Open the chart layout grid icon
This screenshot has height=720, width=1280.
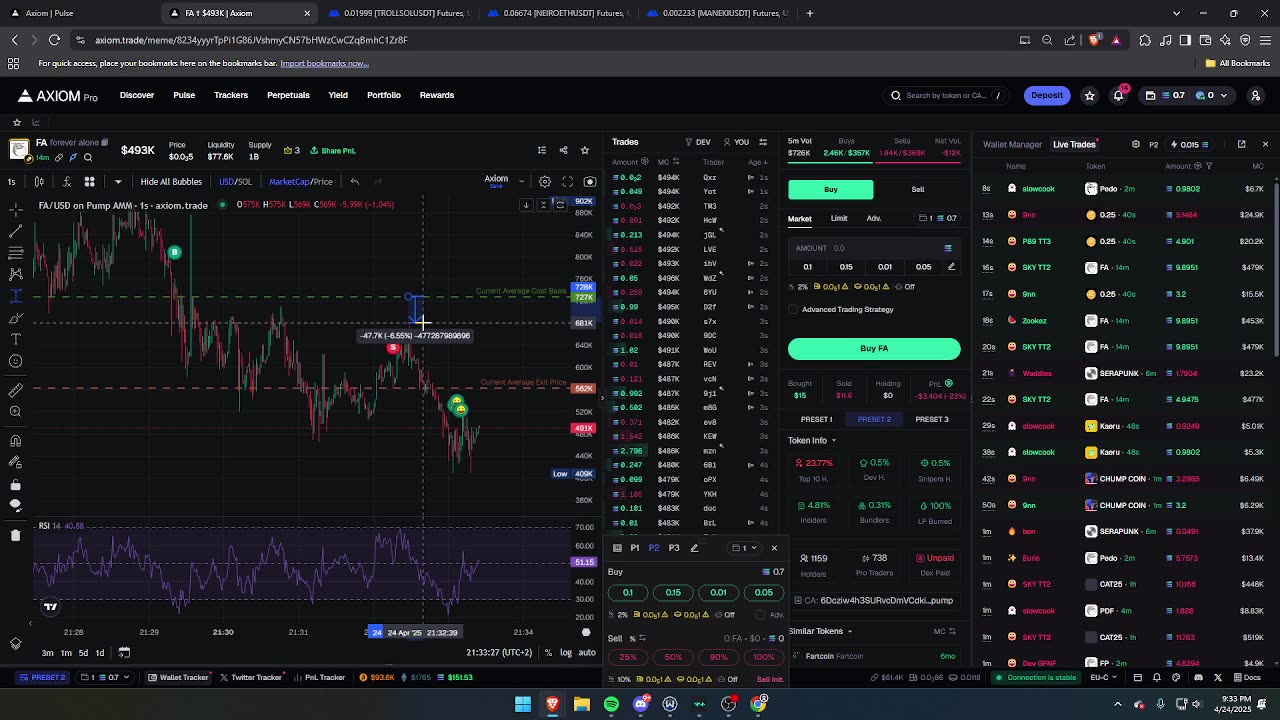point(89,182)
